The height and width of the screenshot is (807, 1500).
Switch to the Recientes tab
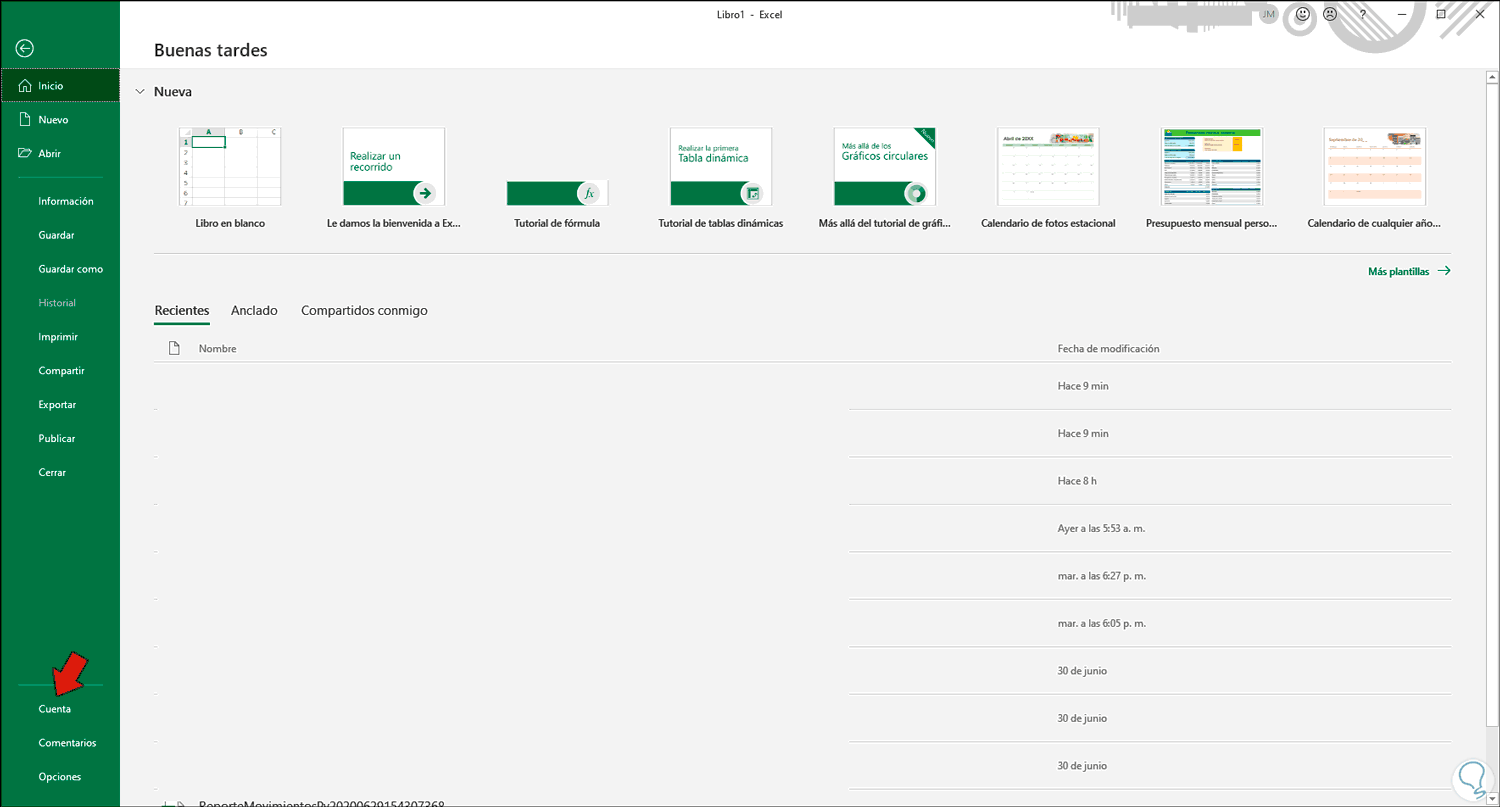point(182,311)
